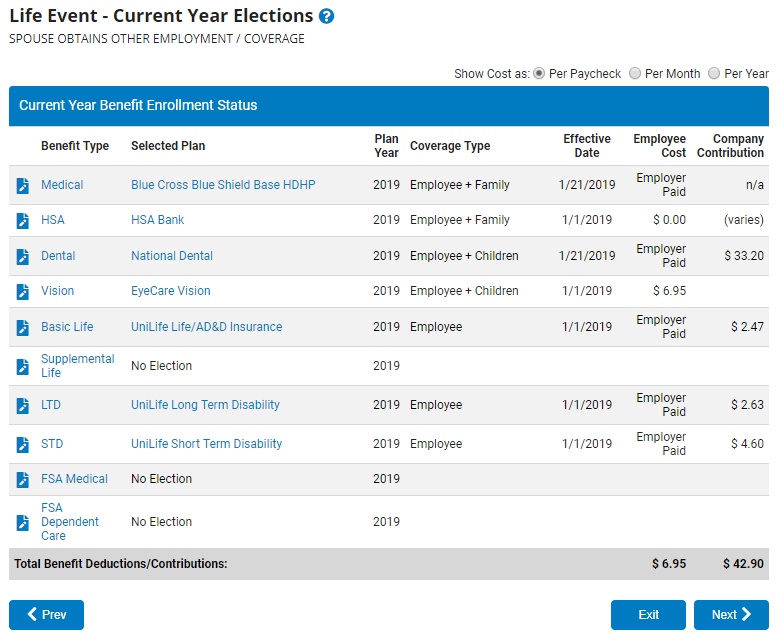Show cost as Per Year

714,74
